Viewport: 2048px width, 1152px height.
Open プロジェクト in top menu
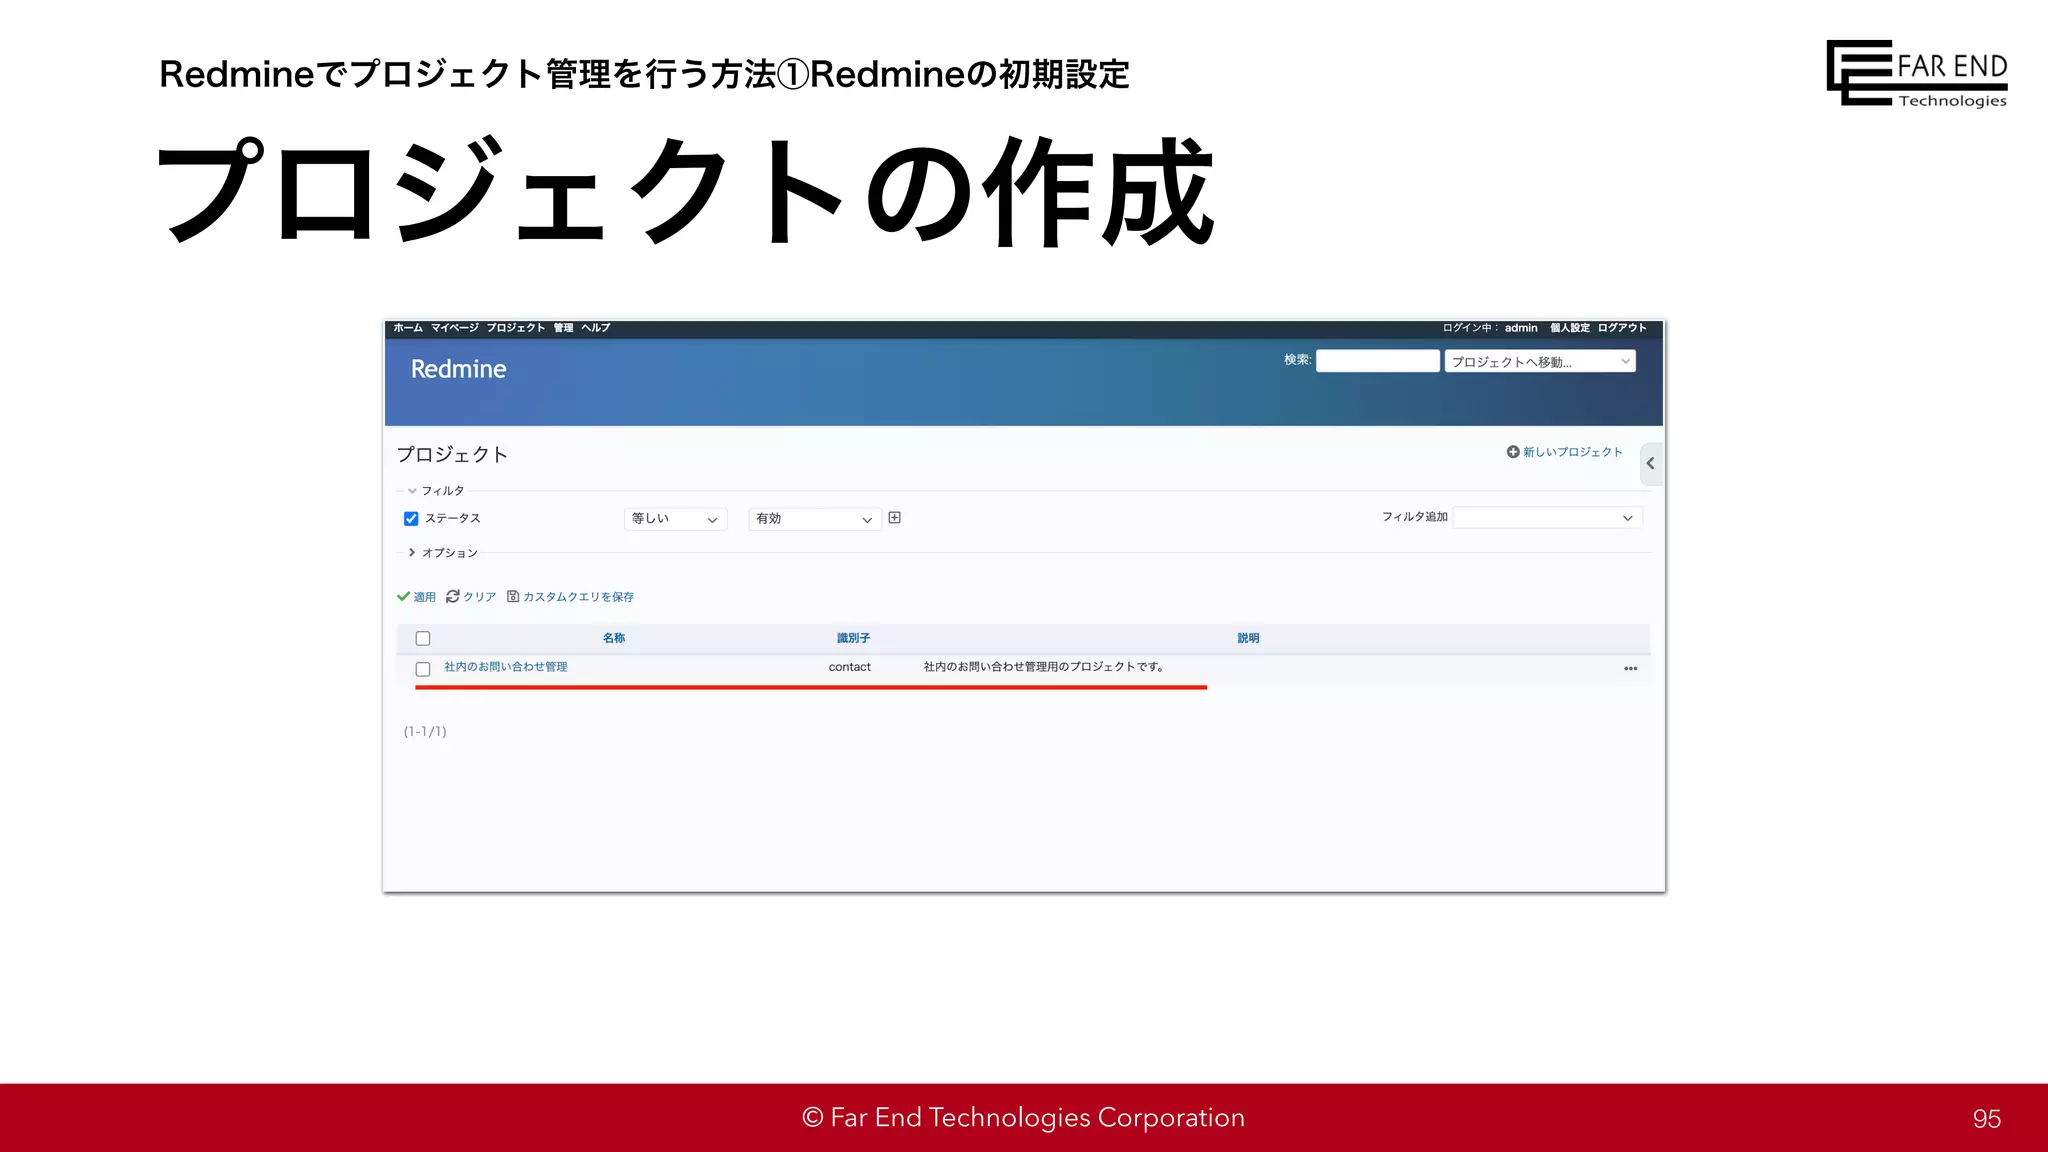coord(516,328)
